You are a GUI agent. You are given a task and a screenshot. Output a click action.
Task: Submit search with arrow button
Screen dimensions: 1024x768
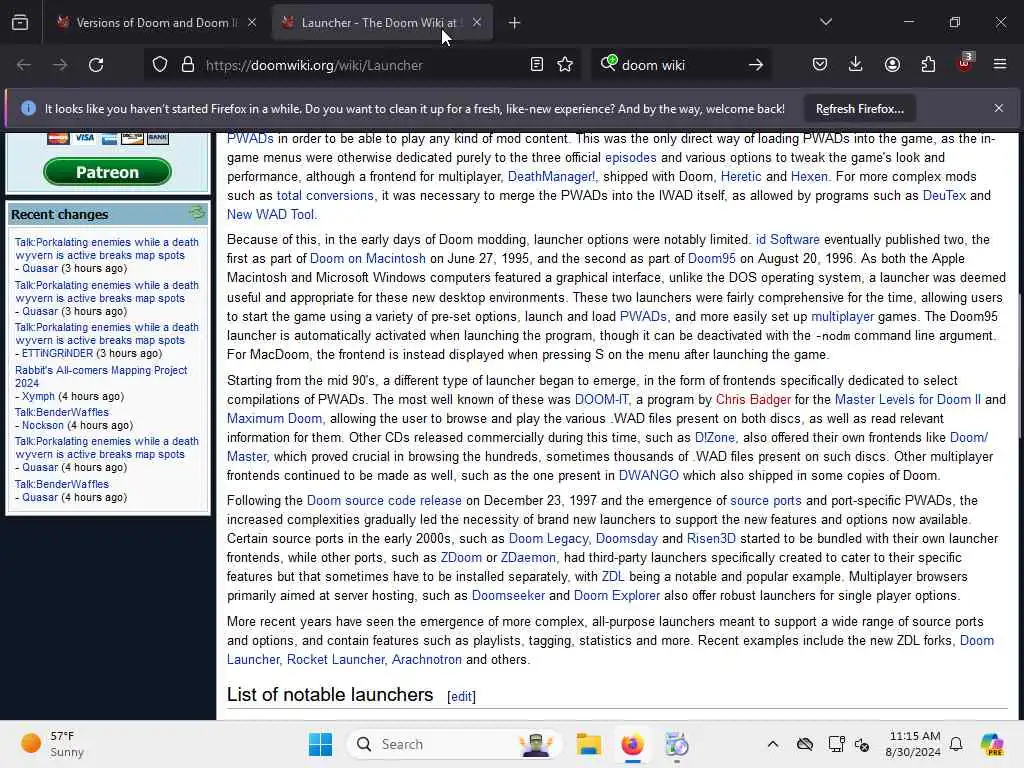(756, 65)
